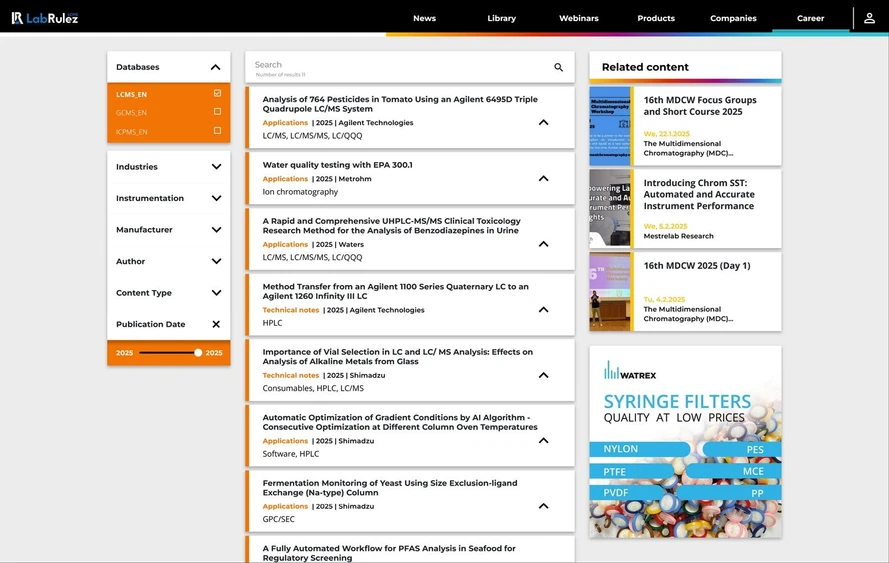Click the 'Technical notes' label under Method Transfer

290,310
